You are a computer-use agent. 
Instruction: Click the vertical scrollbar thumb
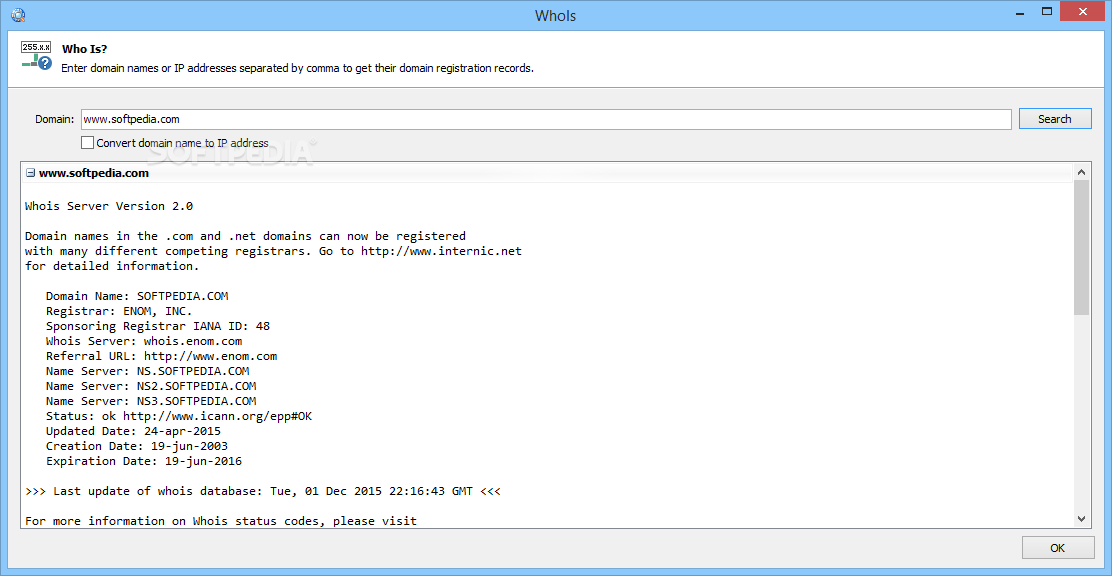click(1082, 247)
